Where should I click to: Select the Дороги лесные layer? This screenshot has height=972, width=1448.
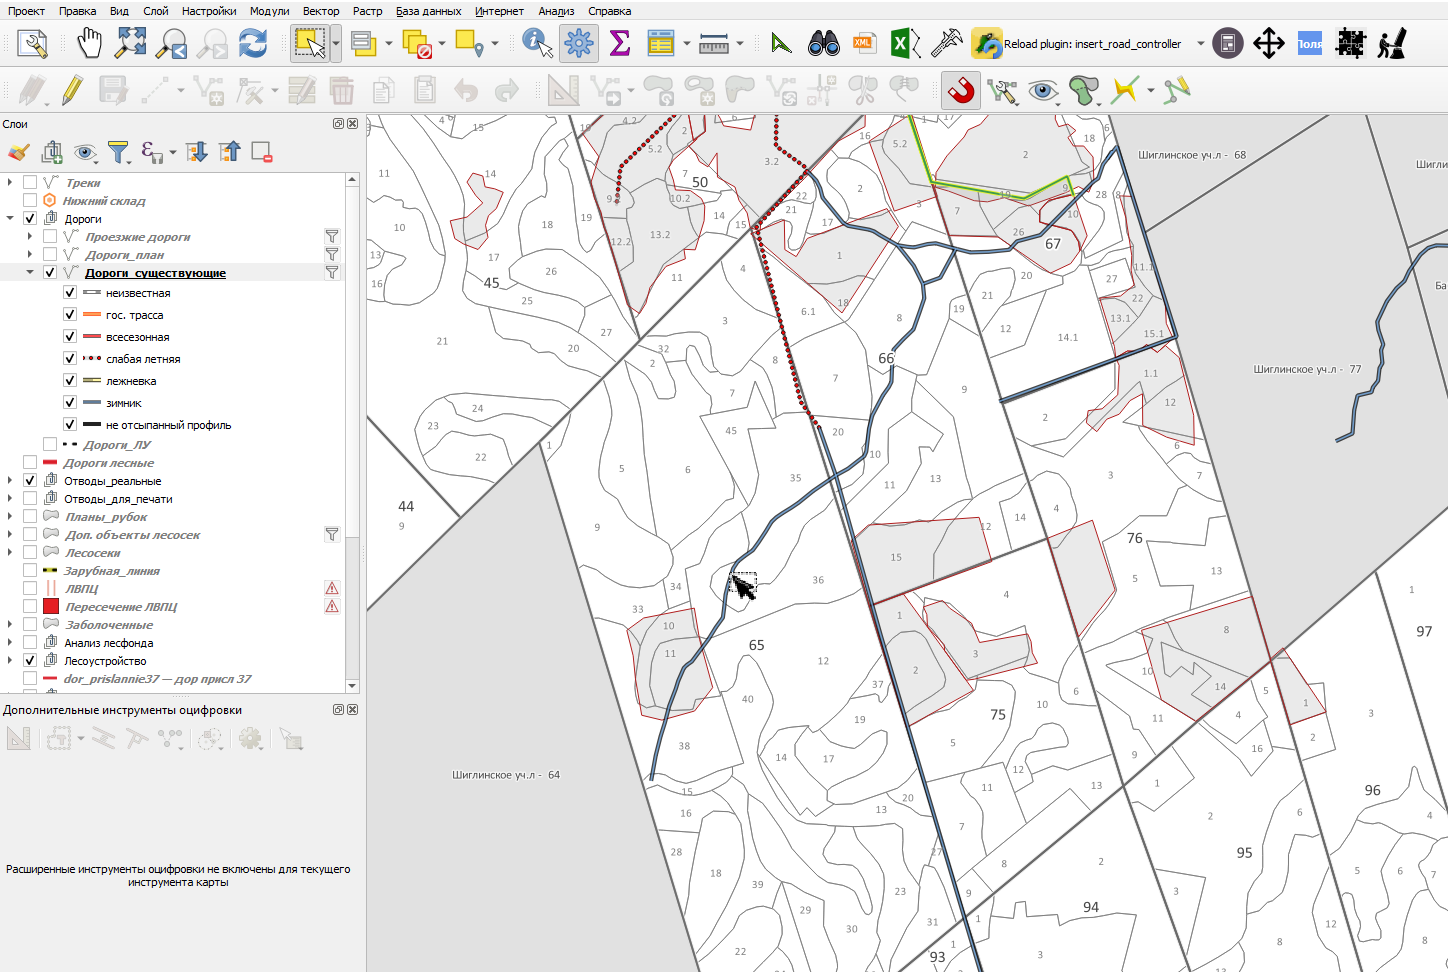point(109,463)
